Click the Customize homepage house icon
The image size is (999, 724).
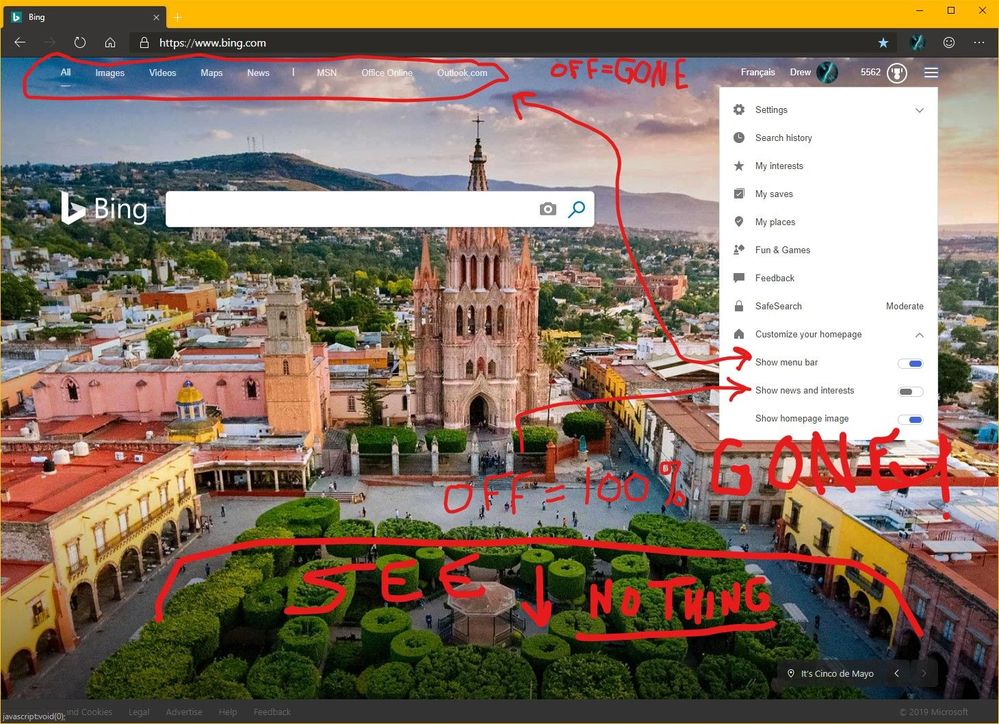tap(738, 334)
